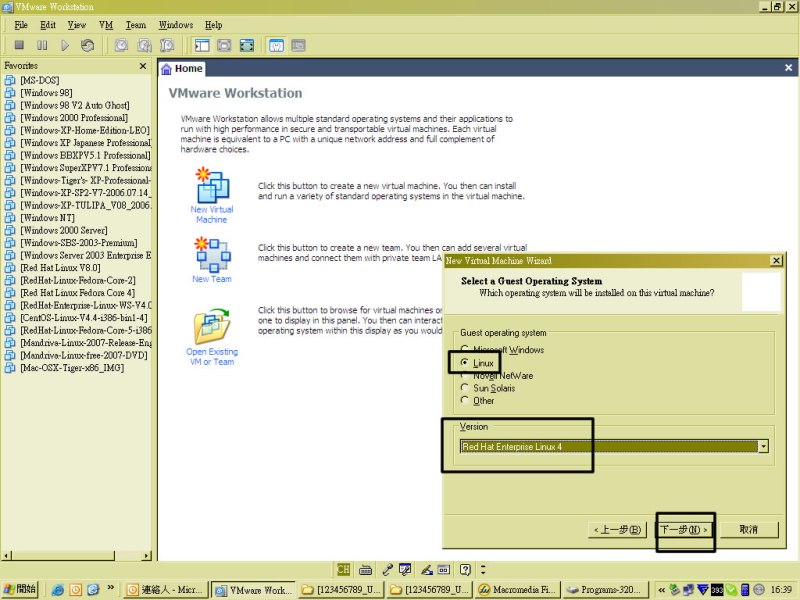
Task: Open the View menu
Action: pos(77,25)
